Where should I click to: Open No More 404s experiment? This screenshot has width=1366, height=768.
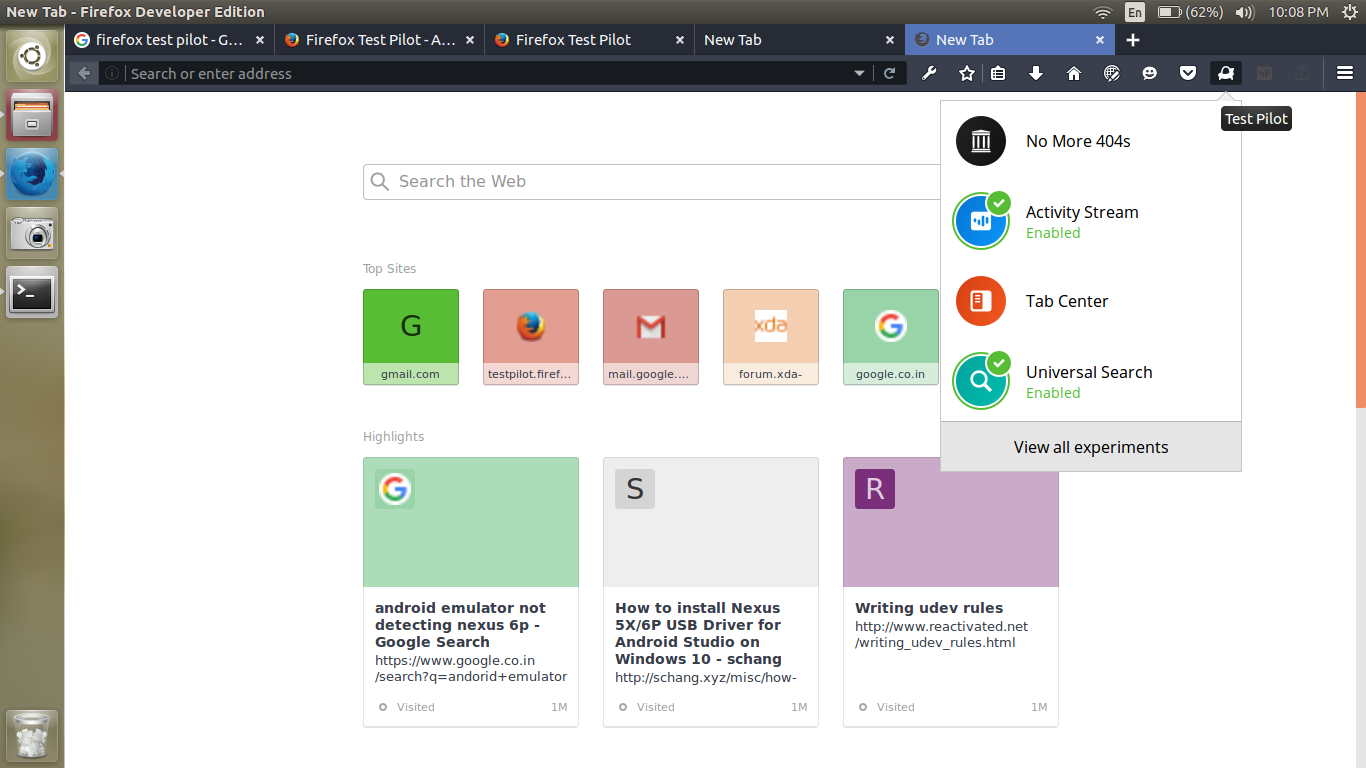pos(1091,141)
